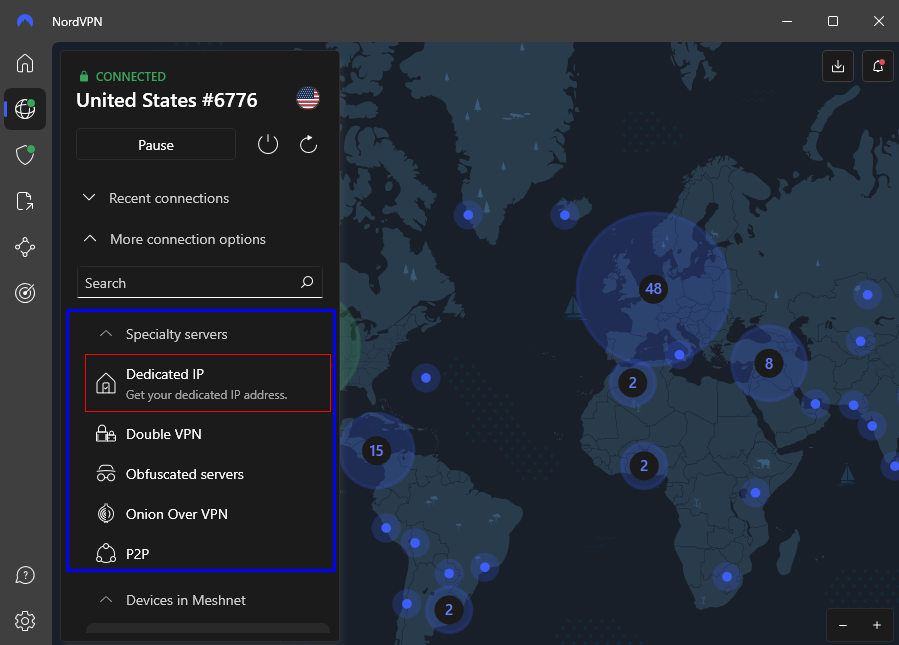Pause the VPN connection
Image resolution: width=899 pixels, height=645 pixels.
pyautogui.click(x=156, y=144)
